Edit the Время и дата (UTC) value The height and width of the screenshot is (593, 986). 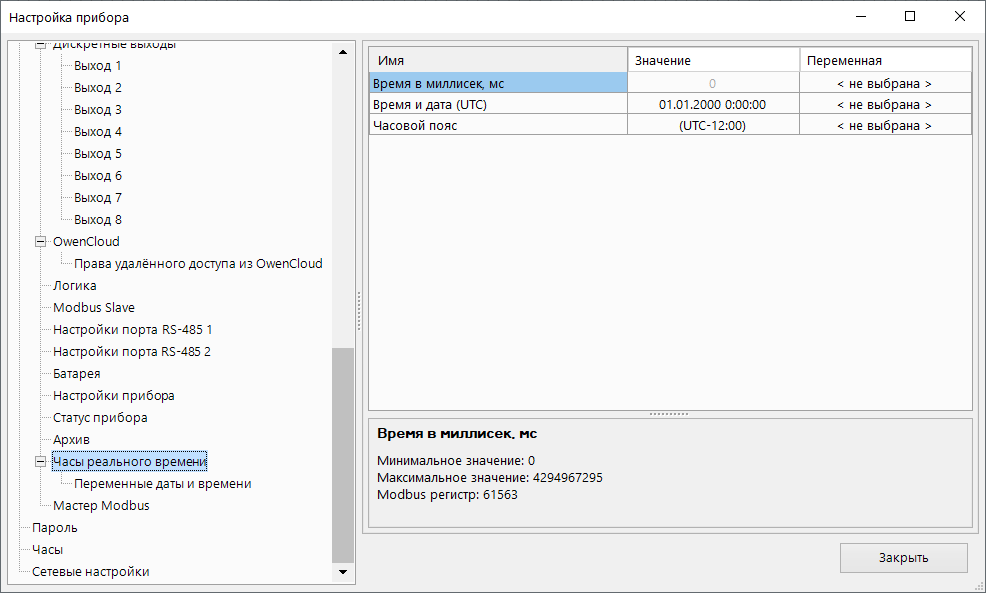pos(712,105)
